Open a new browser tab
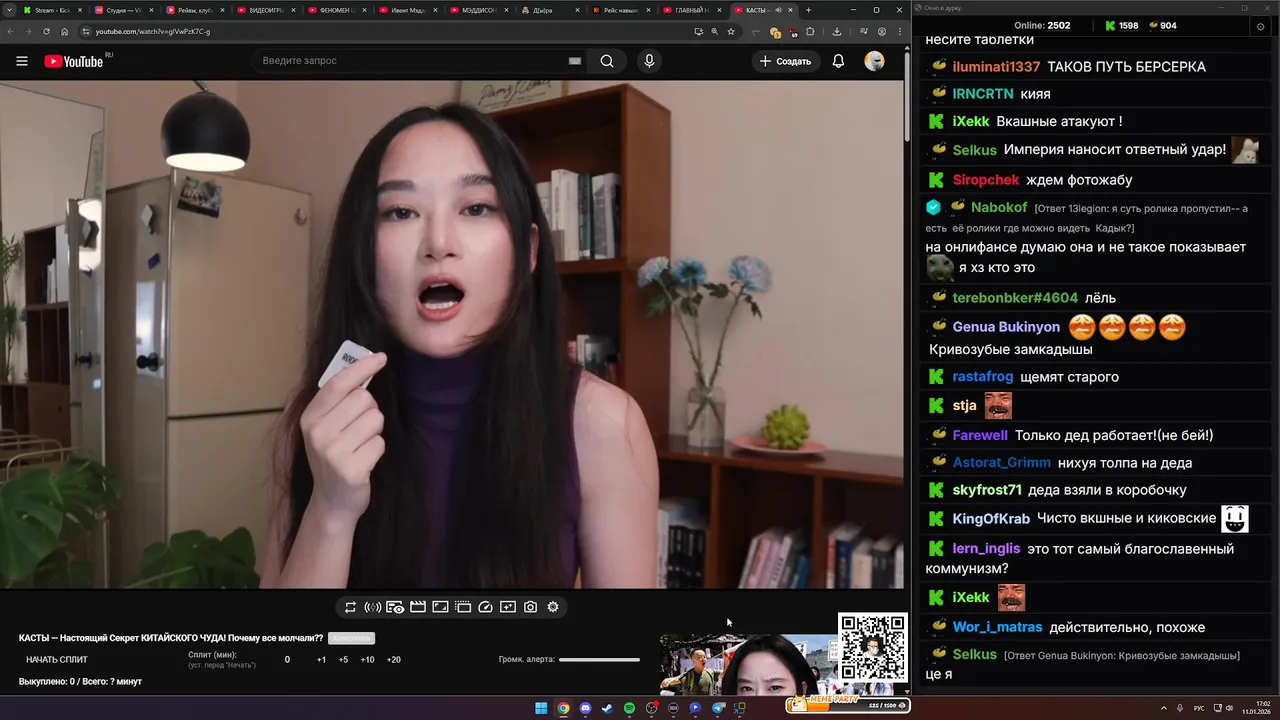1280x720 pixels. point(808,10)
